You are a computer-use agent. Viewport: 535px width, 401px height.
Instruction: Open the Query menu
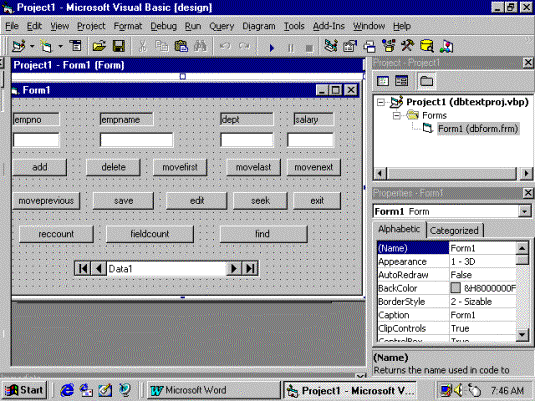tap(221, 26)
